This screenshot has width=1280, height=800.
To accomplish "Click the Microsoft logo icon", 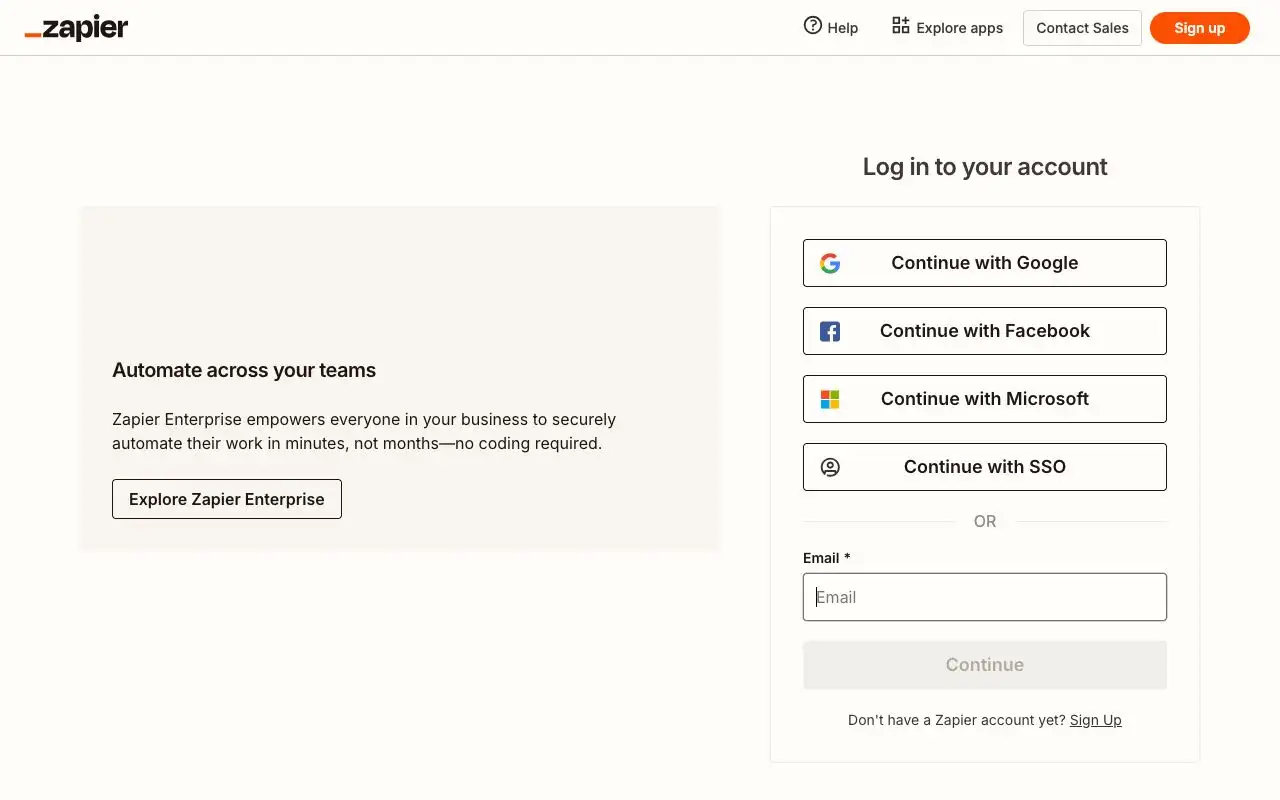I will pos(830,399).
